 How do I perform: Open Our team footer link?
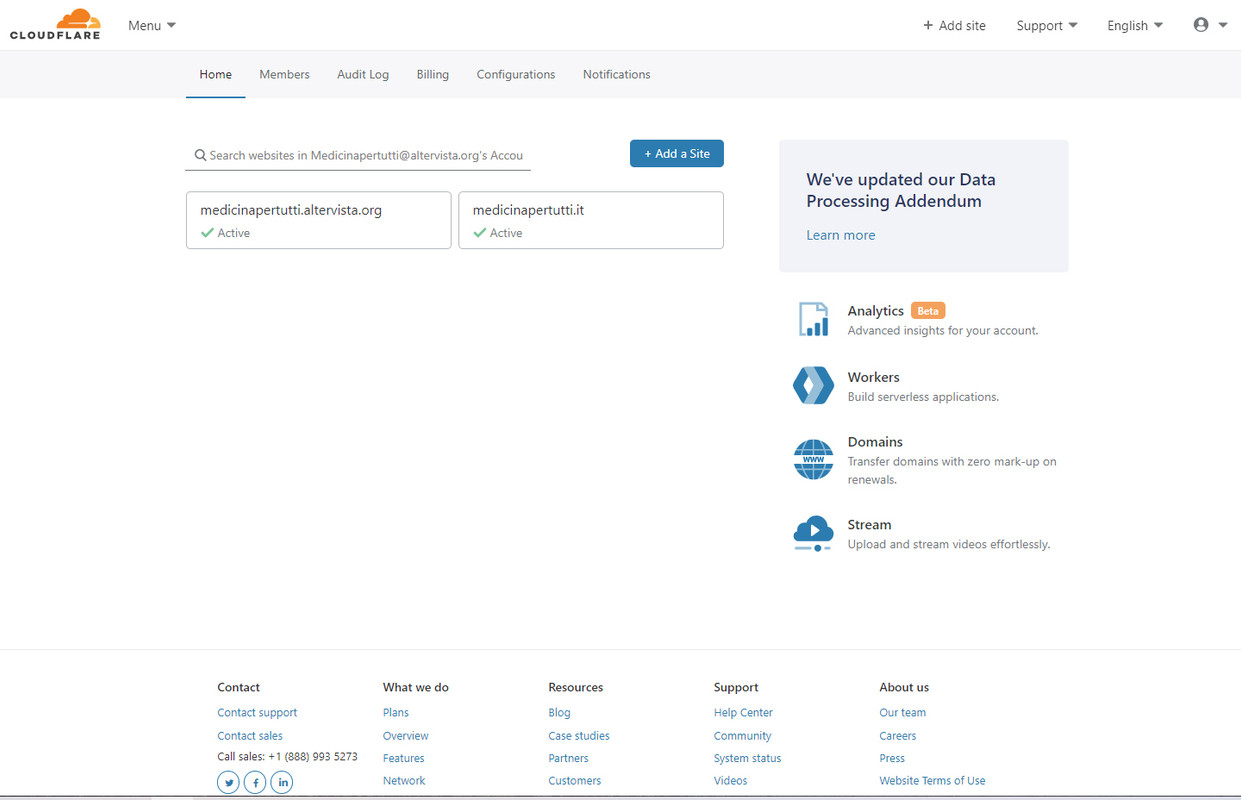[x=902, y=713]
